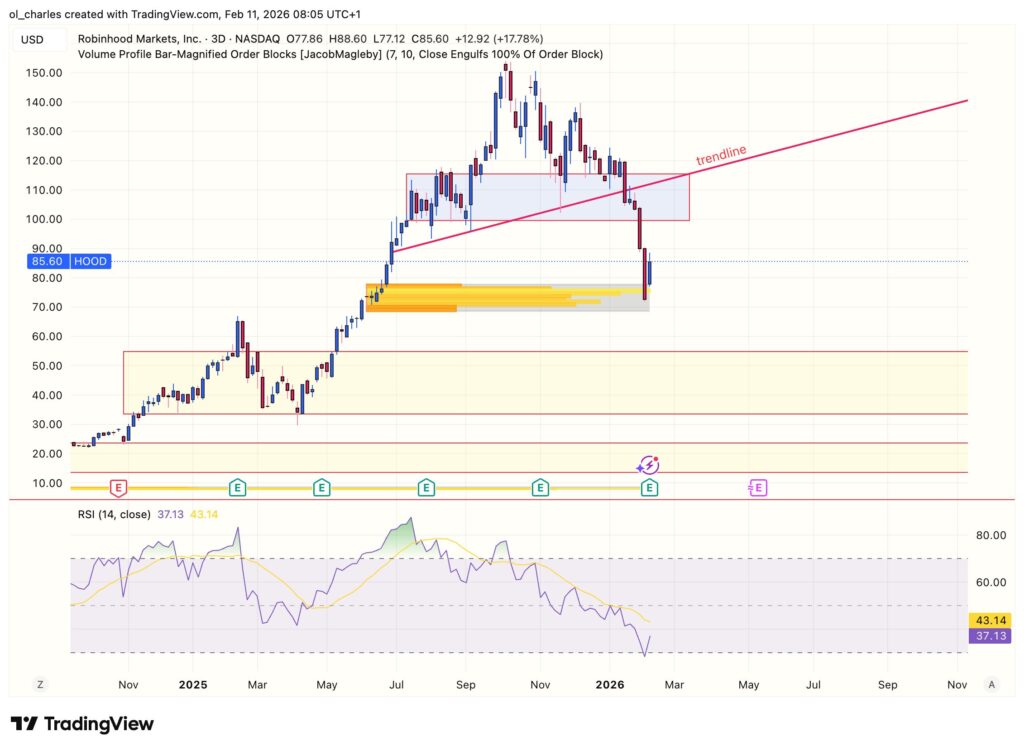Open the USD currency selector
The width and height of the screenshot is (1024, 751).
coord(32,40)
